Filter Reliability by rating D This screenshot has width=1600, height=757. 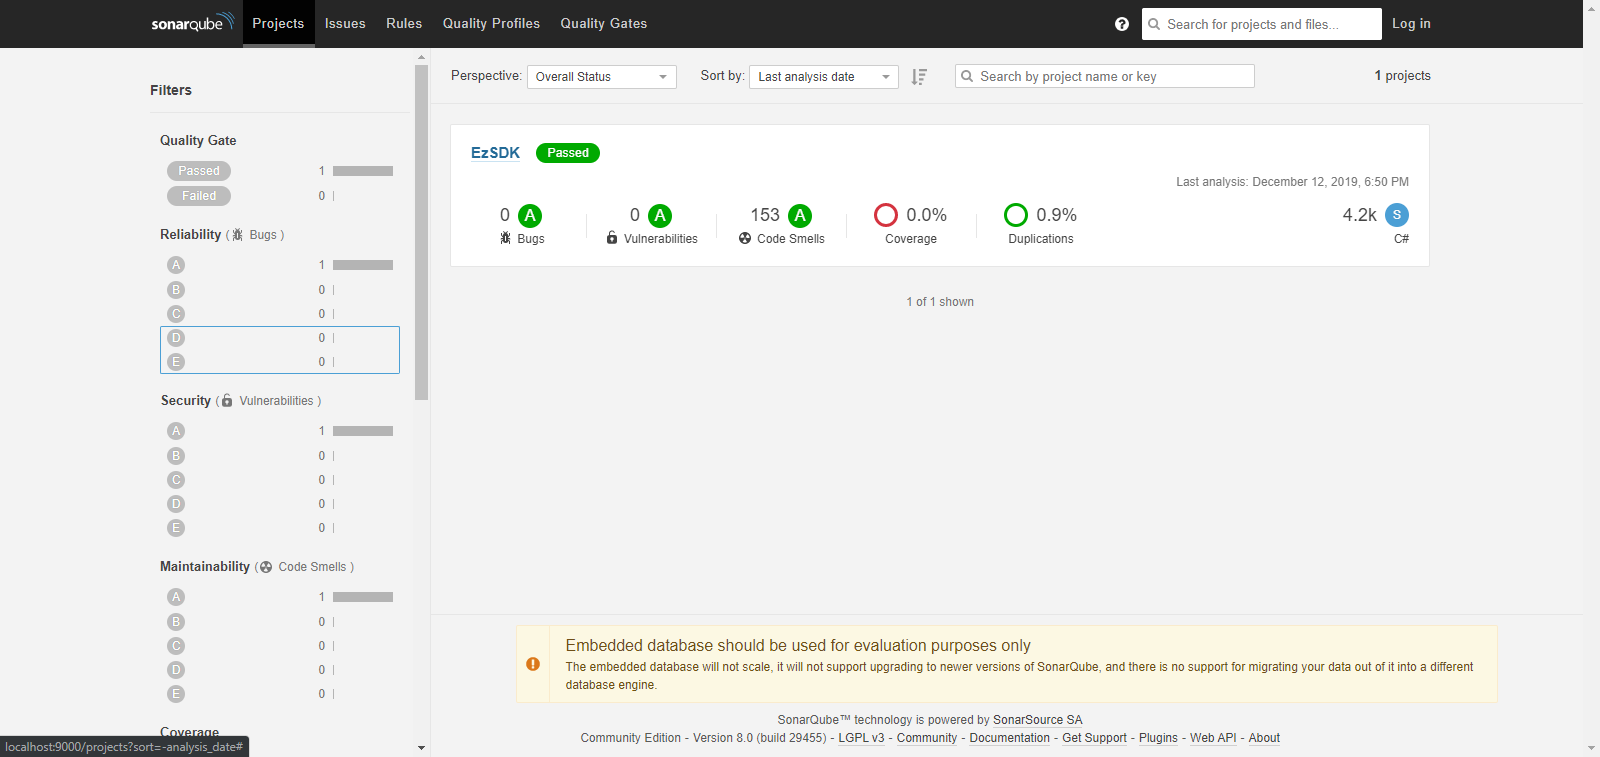point(280,338)
